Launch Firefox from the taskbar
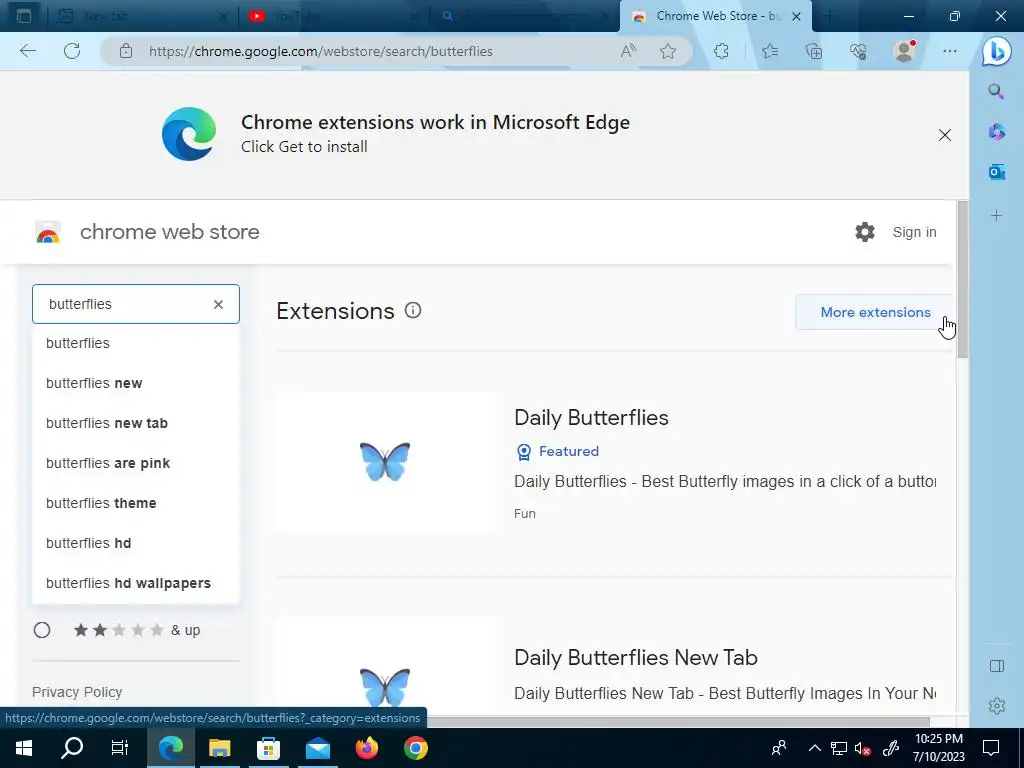 tap(366, 748)
